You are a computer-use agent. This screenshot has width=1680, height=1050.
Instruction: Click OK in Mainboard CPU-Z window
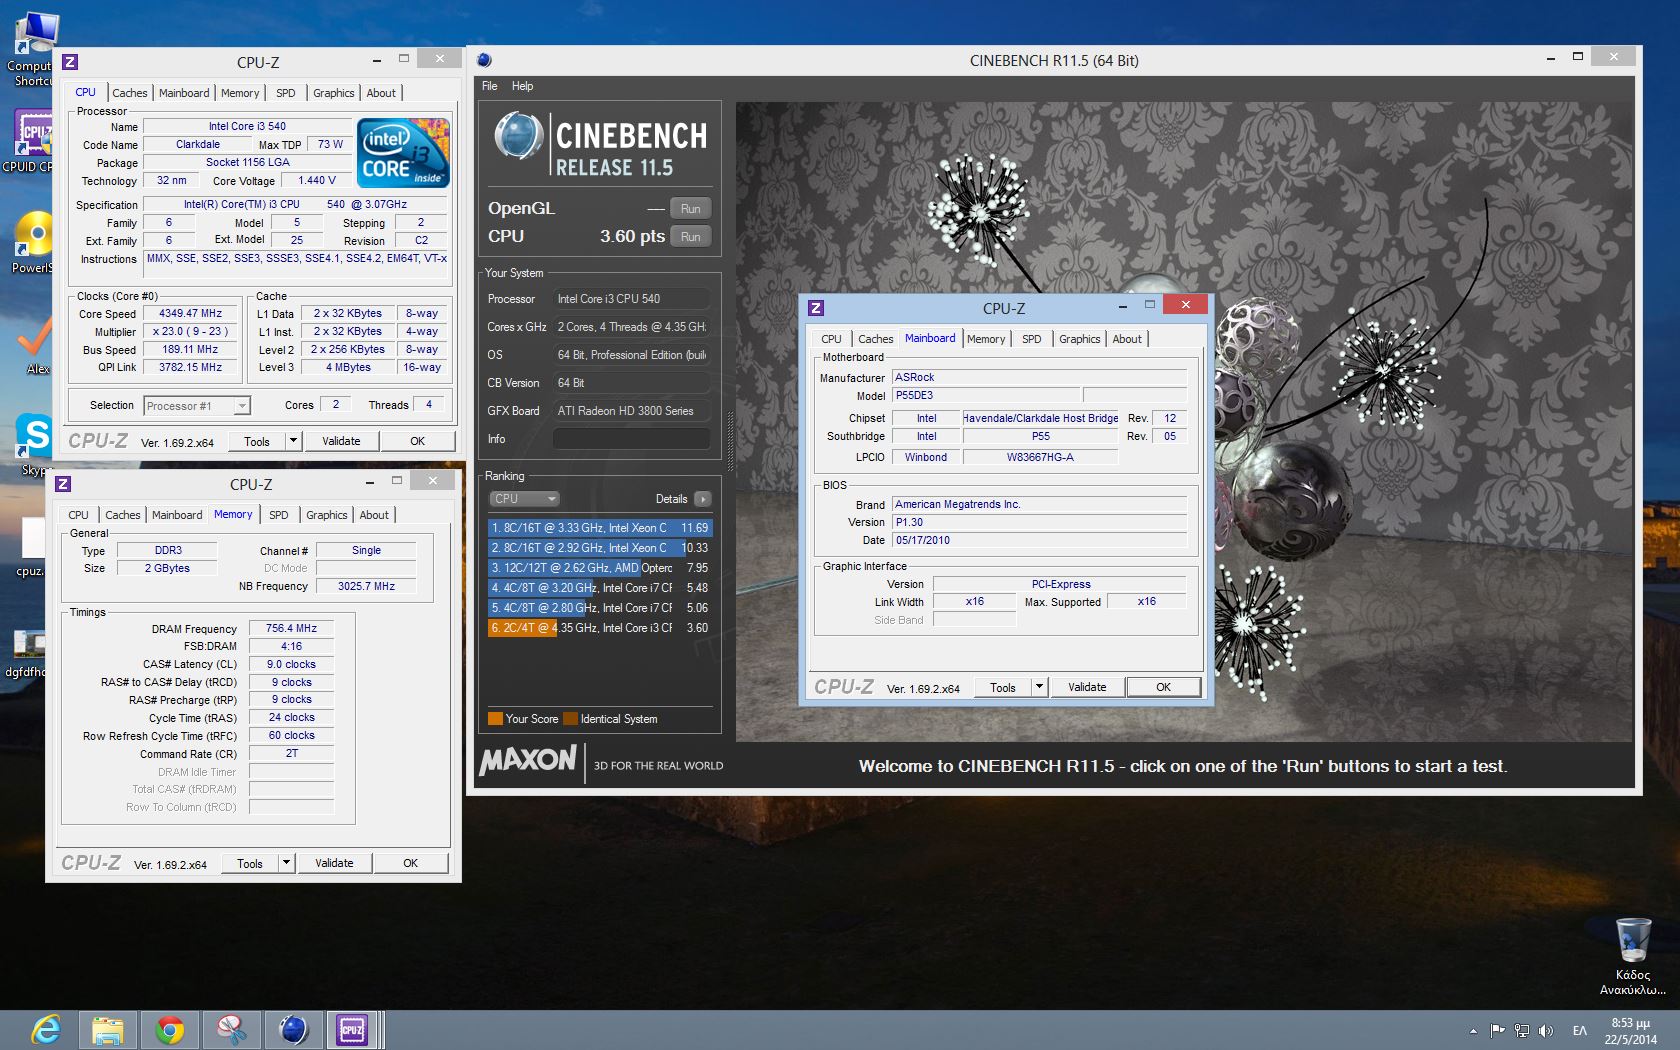1163,687
